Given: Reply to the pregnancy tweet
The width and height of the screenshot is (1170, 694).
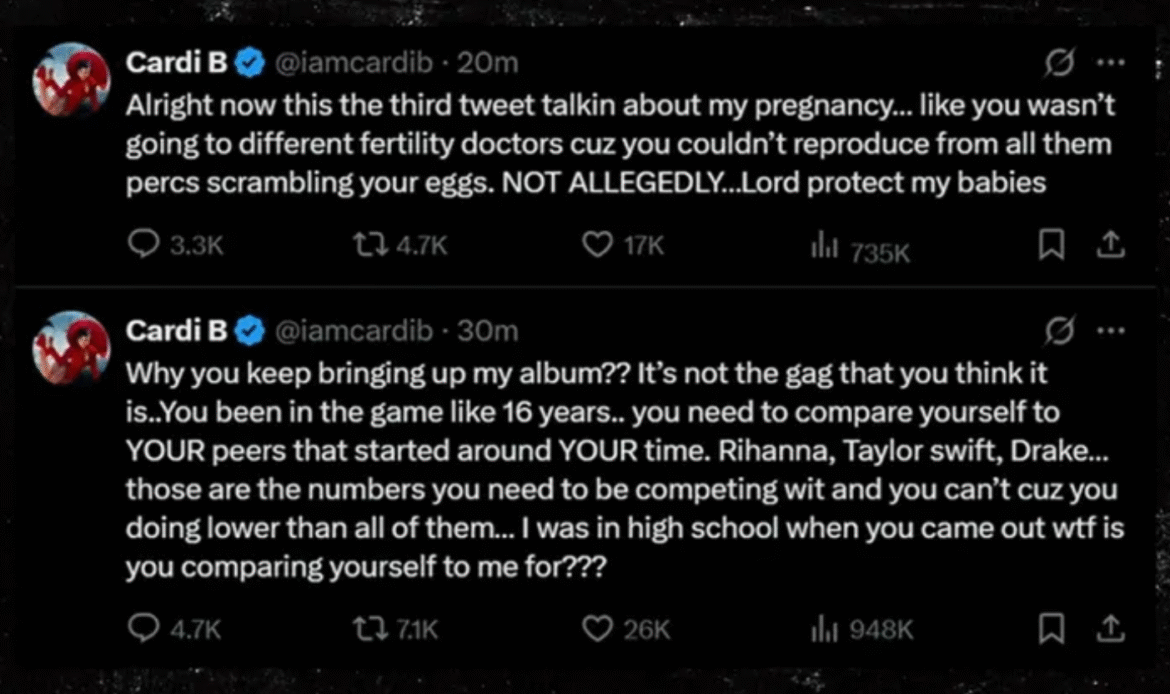Looking at the screenshot, I should click(144, 243).
